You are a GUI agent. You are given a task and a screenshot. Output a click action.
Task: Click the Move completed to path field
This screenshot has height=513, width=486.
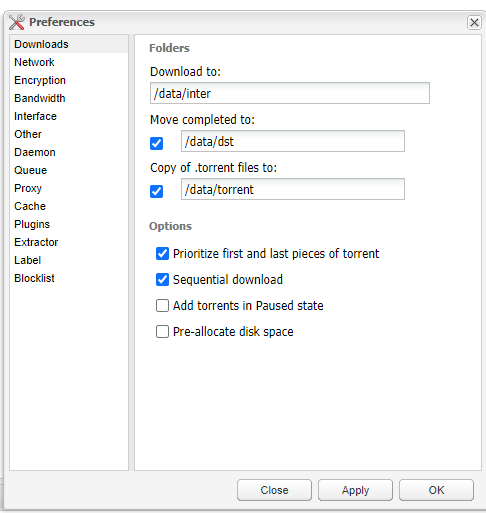pos(293,141)
